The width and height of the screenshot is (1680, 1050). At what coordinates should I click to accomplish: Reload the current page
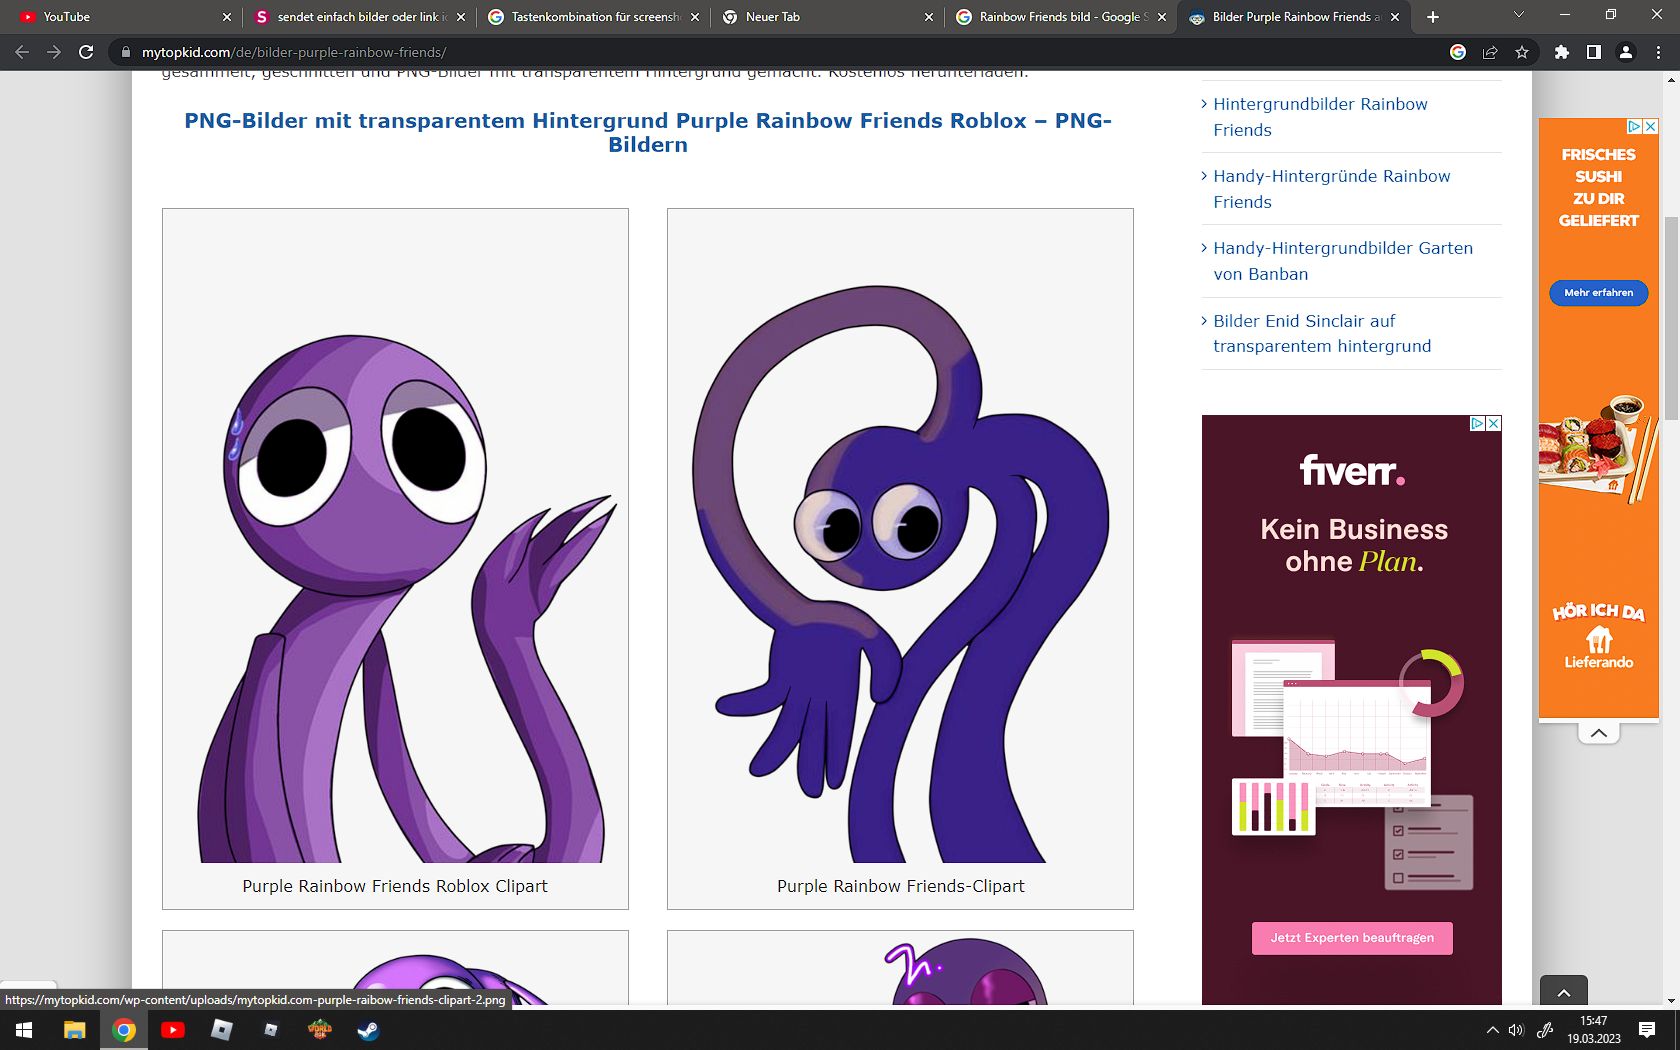click(x=86, y=52)
